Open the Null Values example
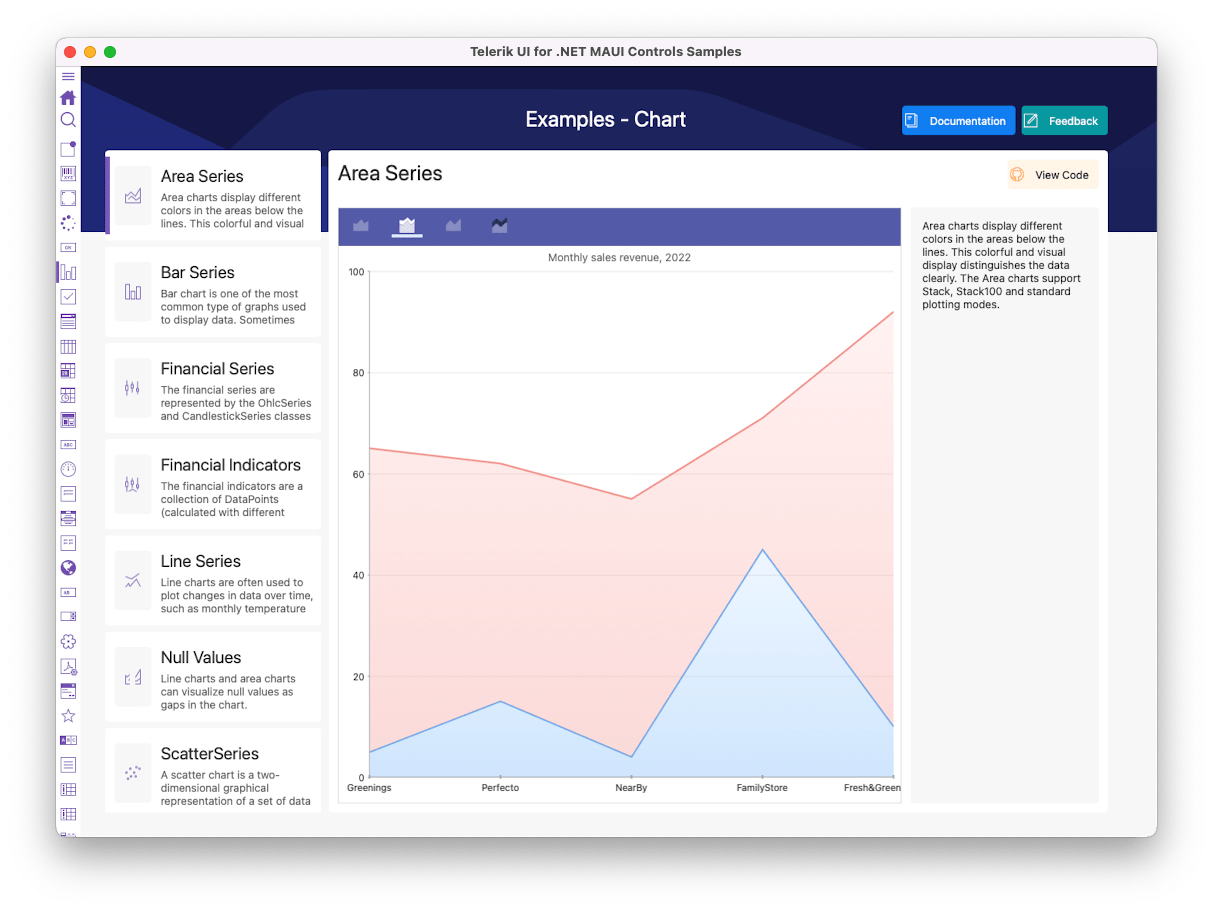1213x911 pixels. (213, 677)
